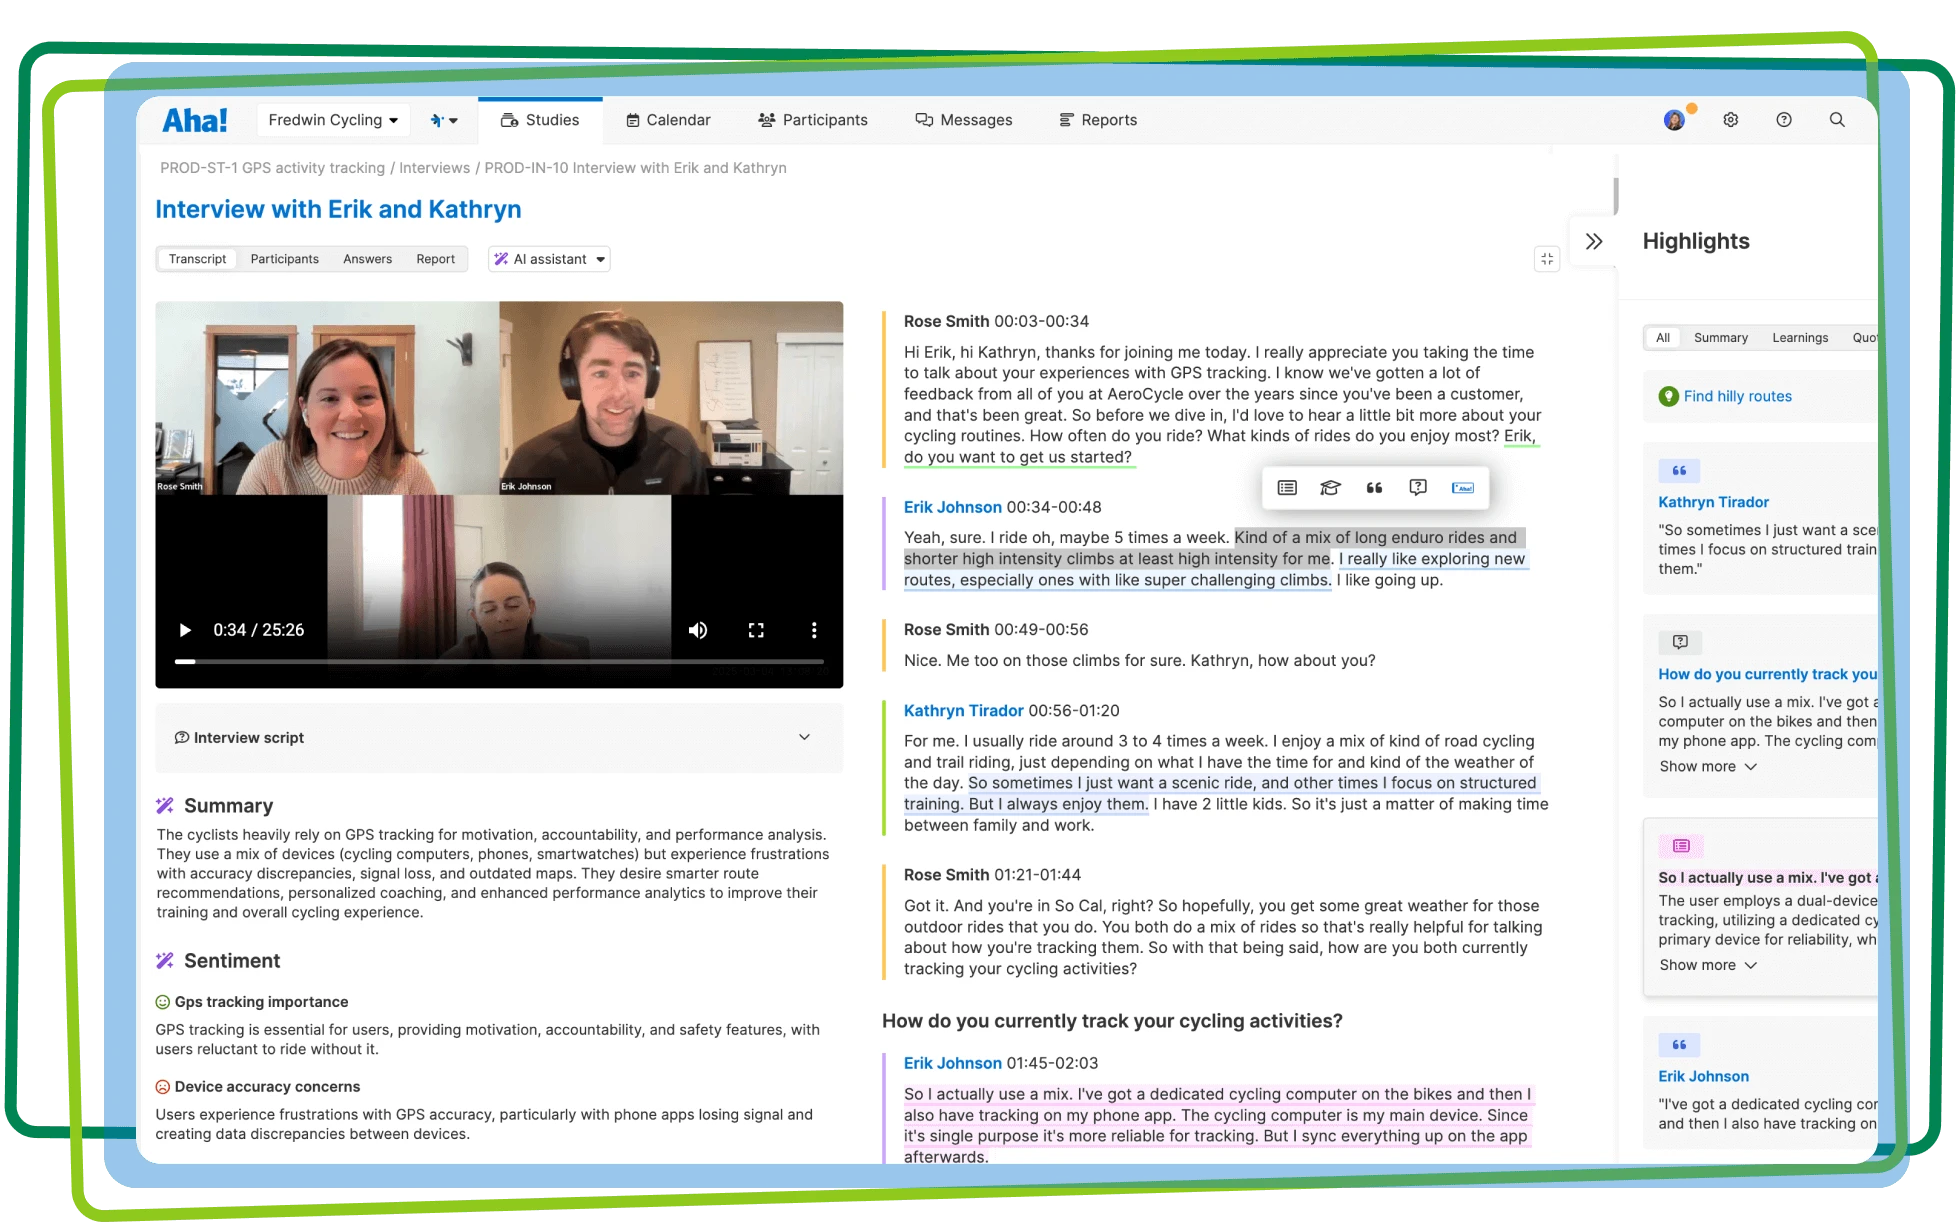1960x1230 pixels.
Task: Collapse the Interview script section
Action: pyautogui.click(x=804, y=737)
